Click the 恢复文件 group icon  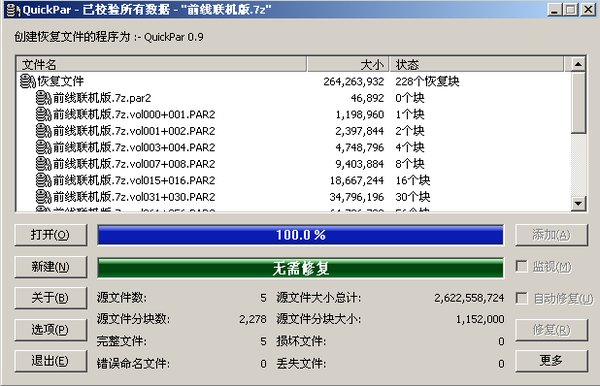(x=28, y=81)
